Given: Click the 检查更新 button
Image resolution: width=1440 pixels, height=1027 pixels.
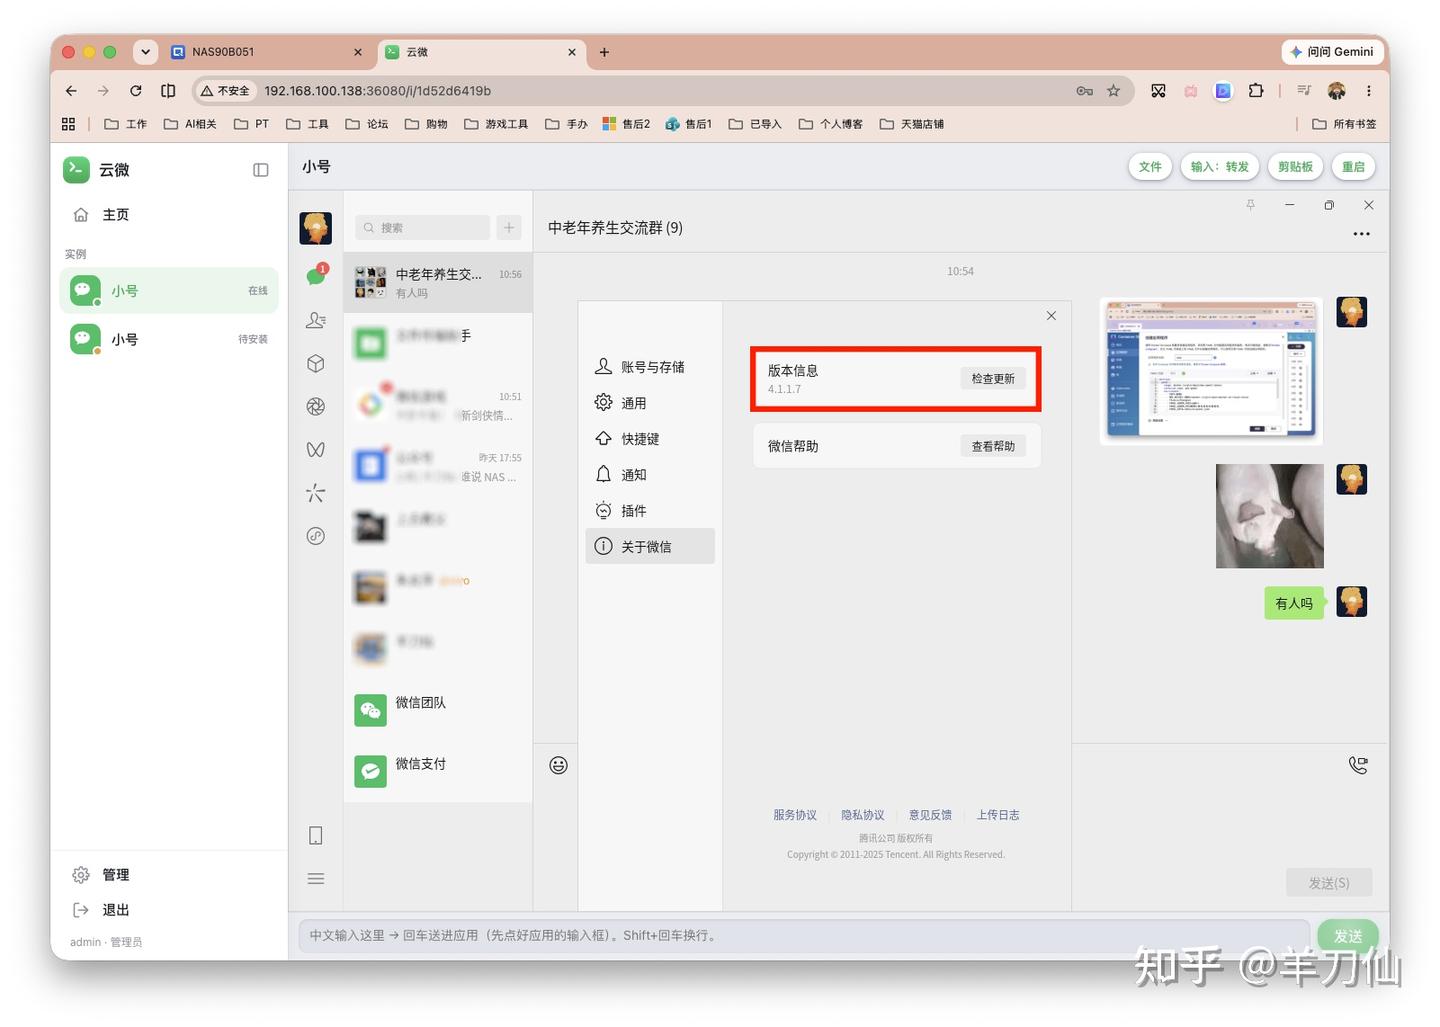Looking at the screenshot, I should click(x=993, y=379).
